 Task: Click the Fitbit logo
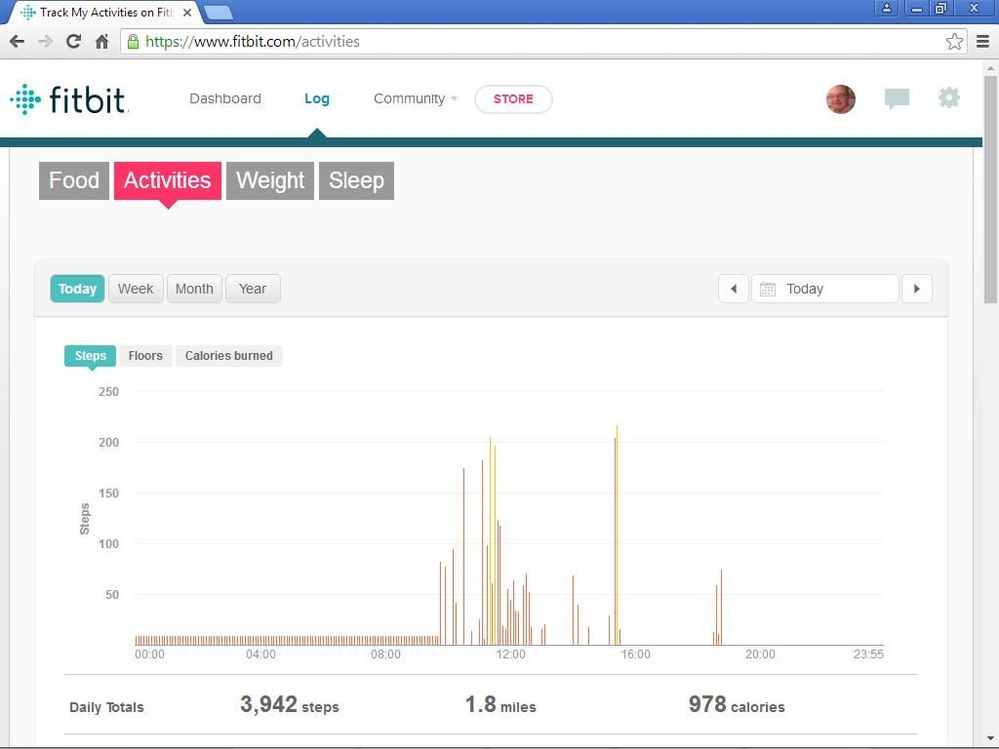[x=69, y=99]
